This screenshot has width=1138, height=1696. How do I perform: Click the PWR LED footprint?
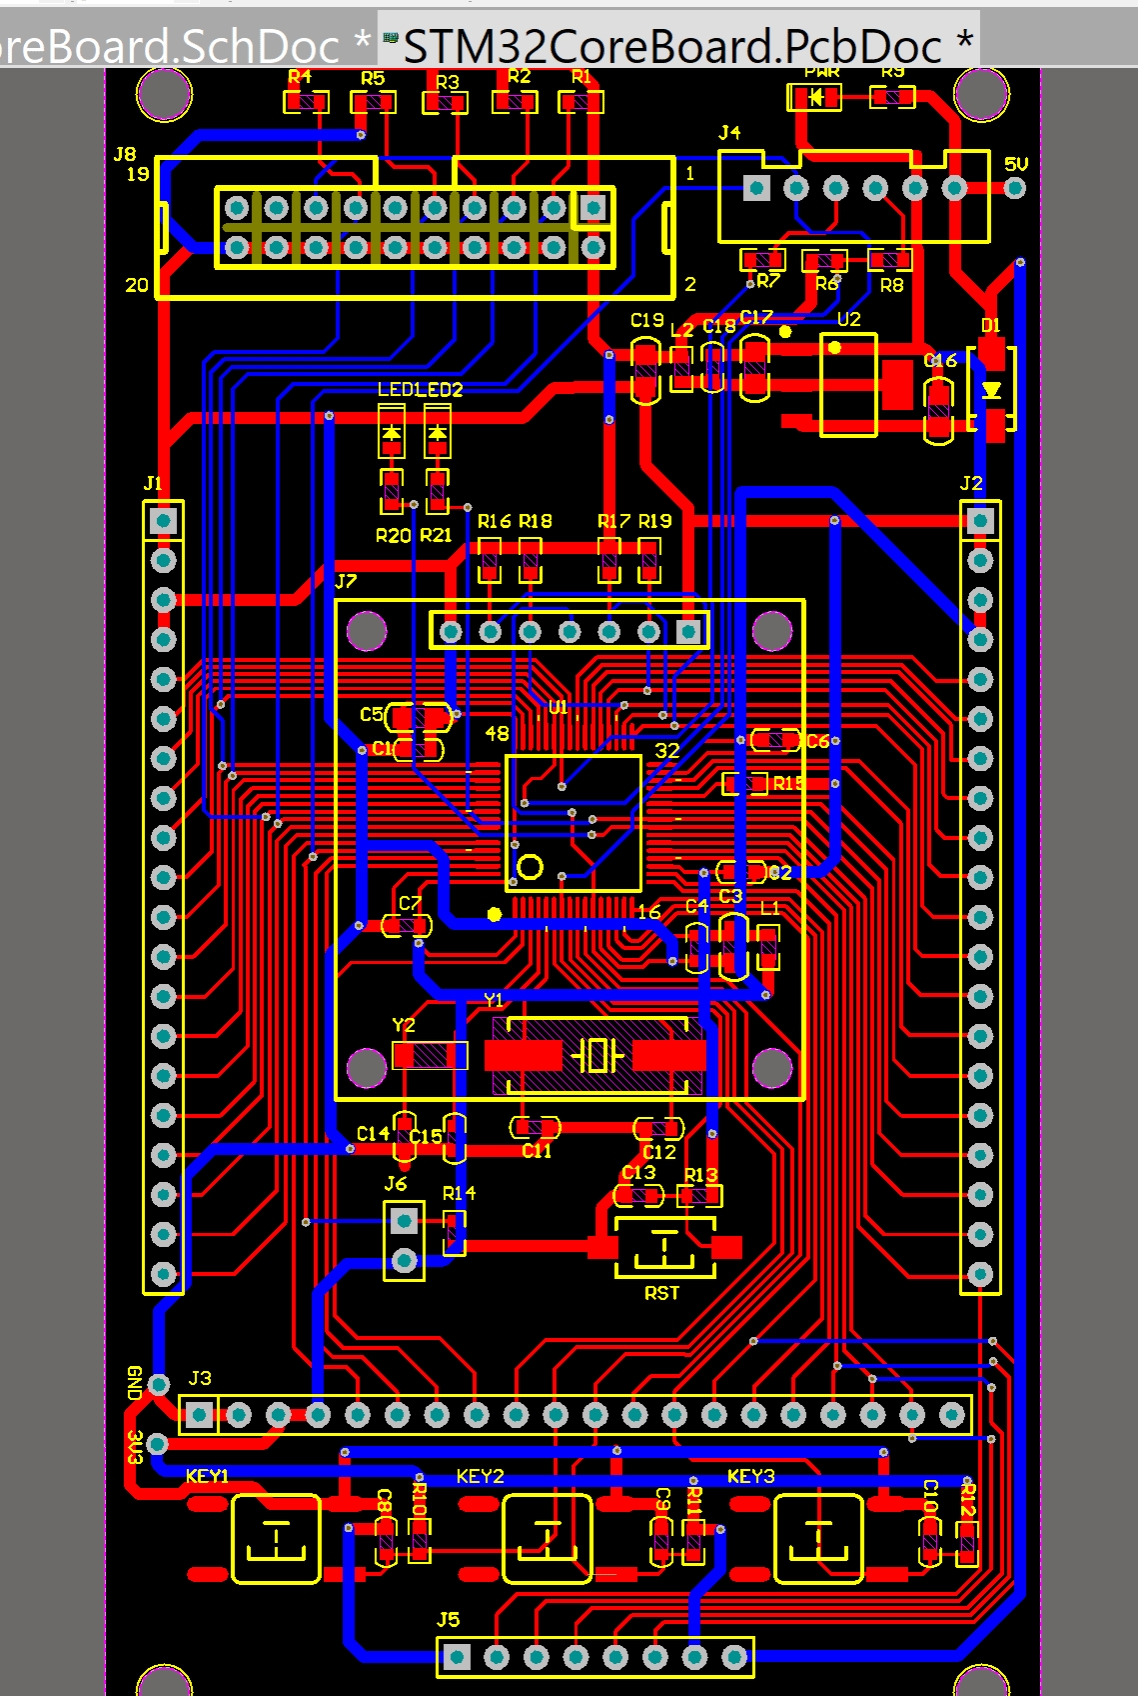(x=815, y=97)
